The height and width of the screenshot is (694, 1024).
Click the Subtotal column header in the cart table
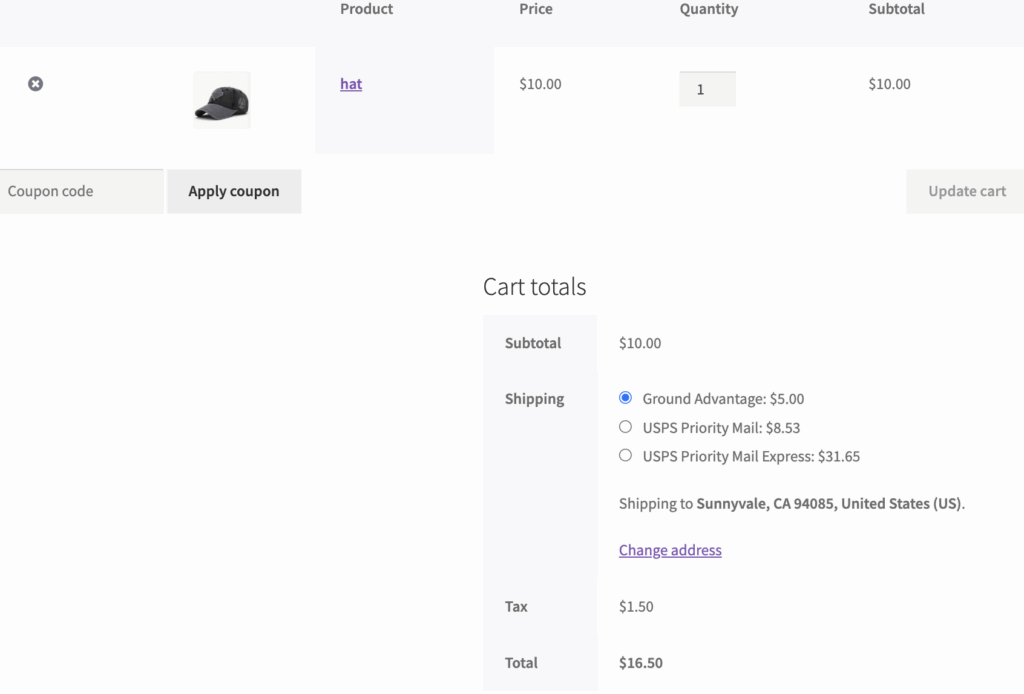(x=896, y=9)
